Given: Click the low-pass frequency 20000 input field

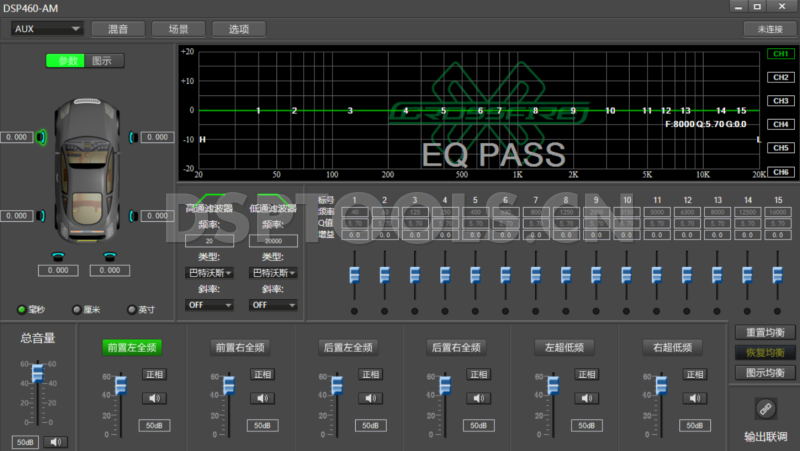Looking at the screenshot, I should [273, 241].
